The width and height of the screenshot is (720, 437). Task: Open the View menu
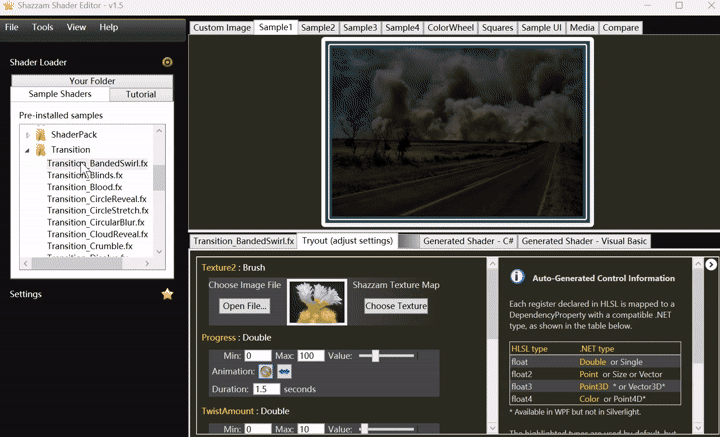coord(76,27)
